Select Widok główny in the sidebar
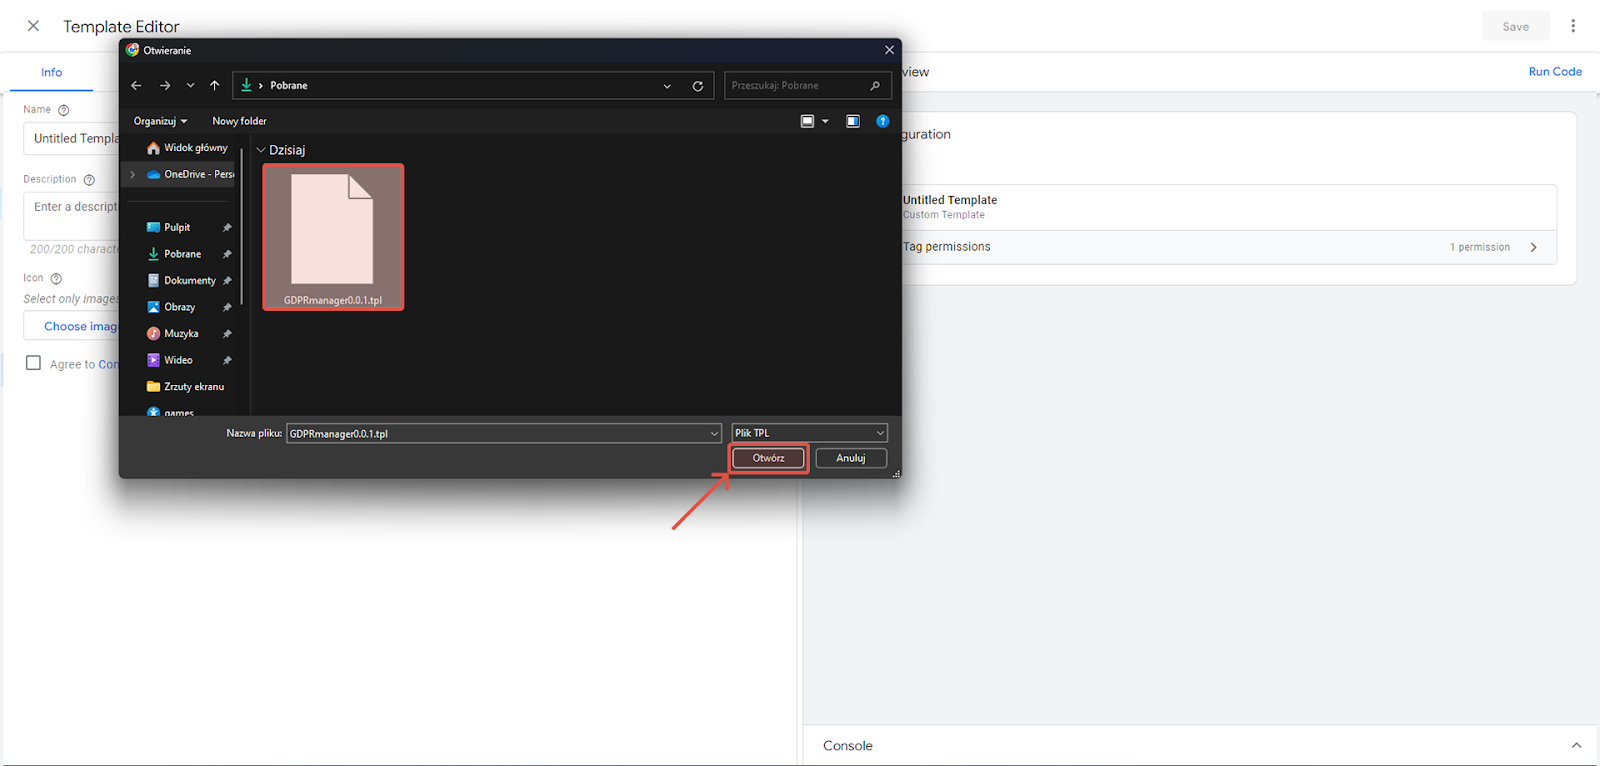The height and width of the screenshot is (766, 1600). tap(187, 148)
